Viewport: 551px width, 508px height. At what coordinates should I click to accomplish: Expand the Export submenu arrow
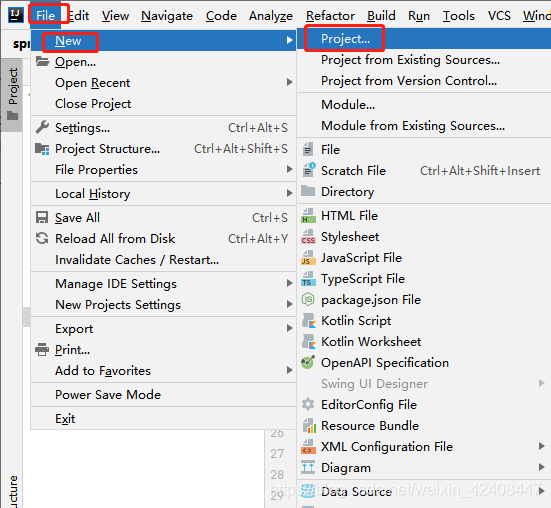click(289, 328)
